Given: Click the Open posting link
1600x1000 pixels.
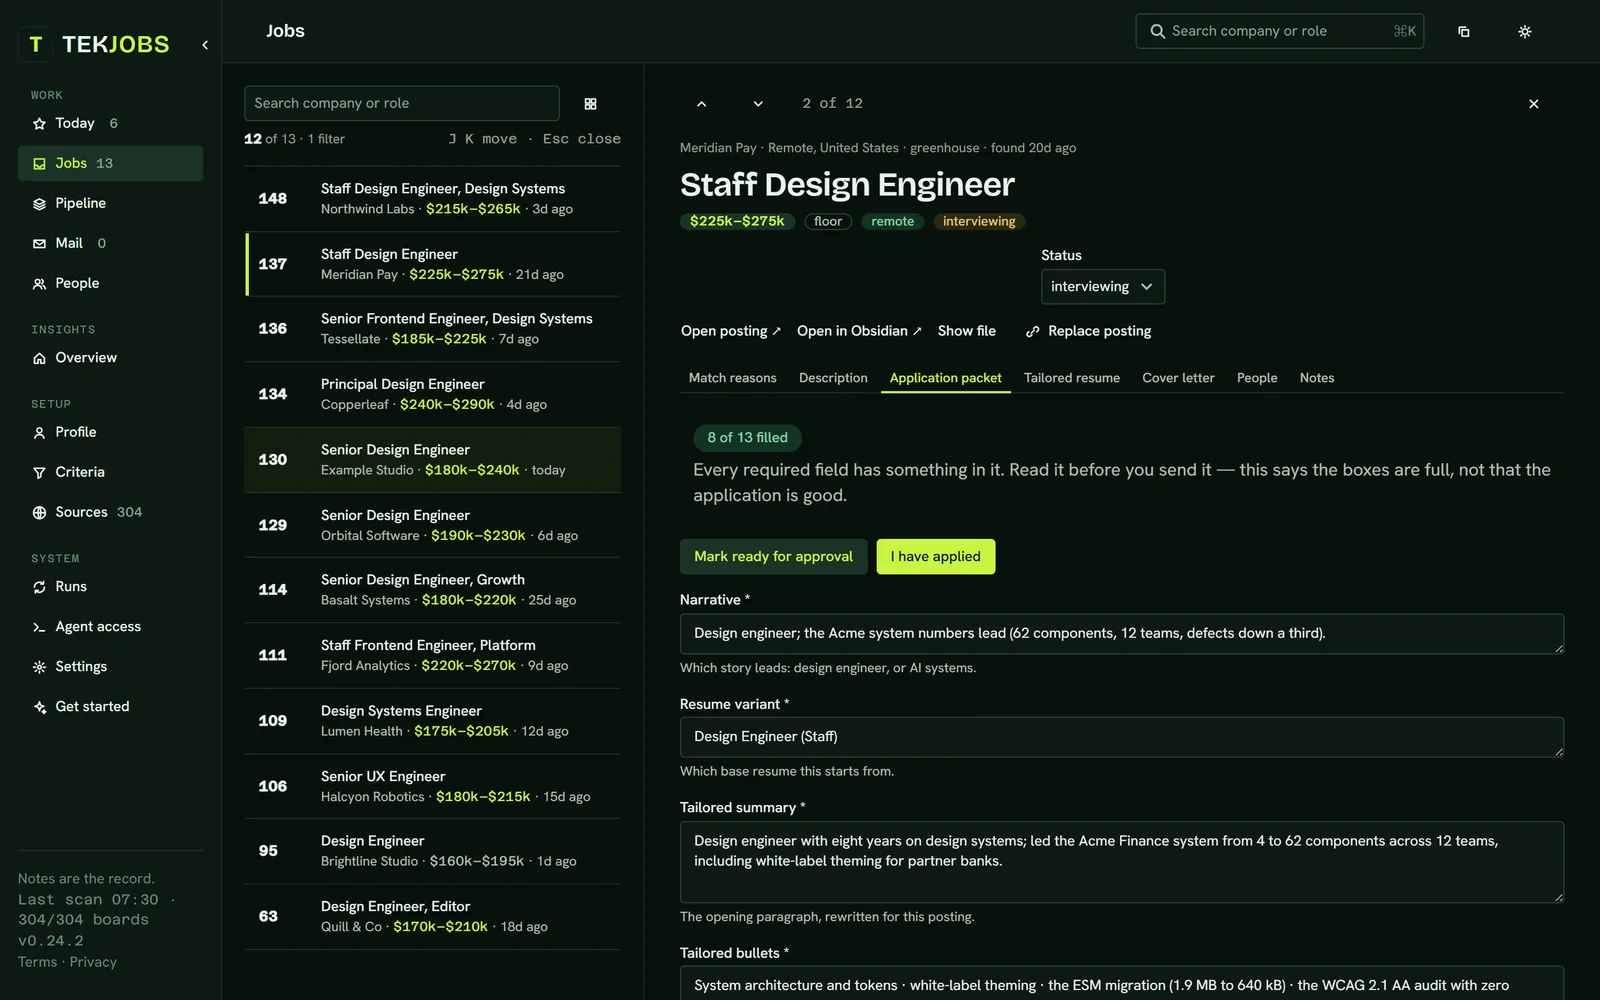Looking at the screenshot, I should tap(731, 331).
